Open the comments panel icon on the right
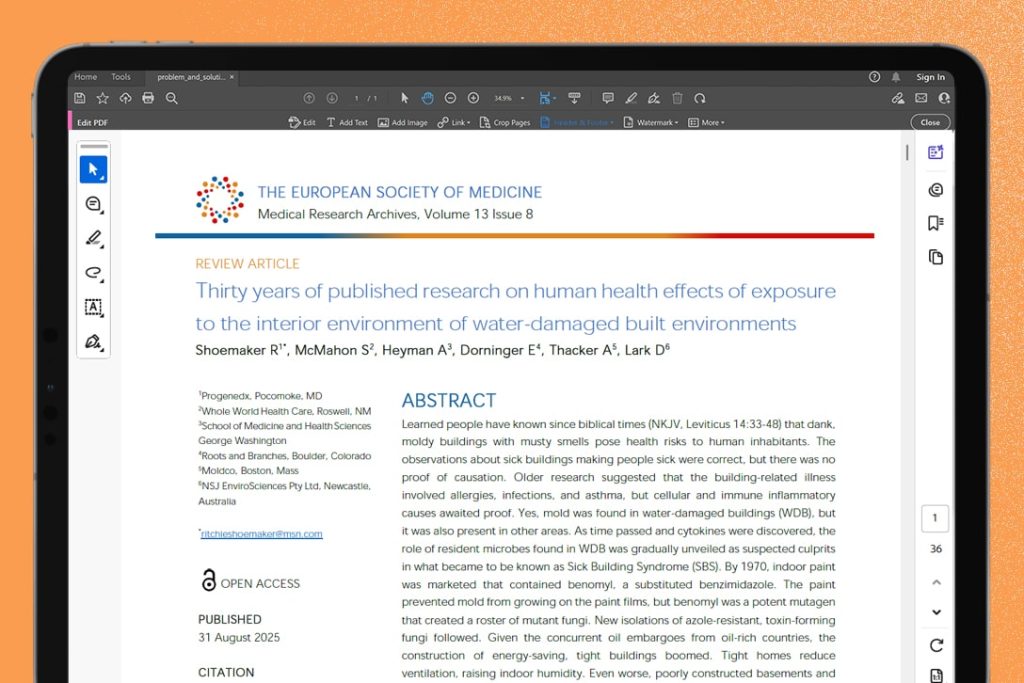The image size is (1024, 683). pos(935,189)
